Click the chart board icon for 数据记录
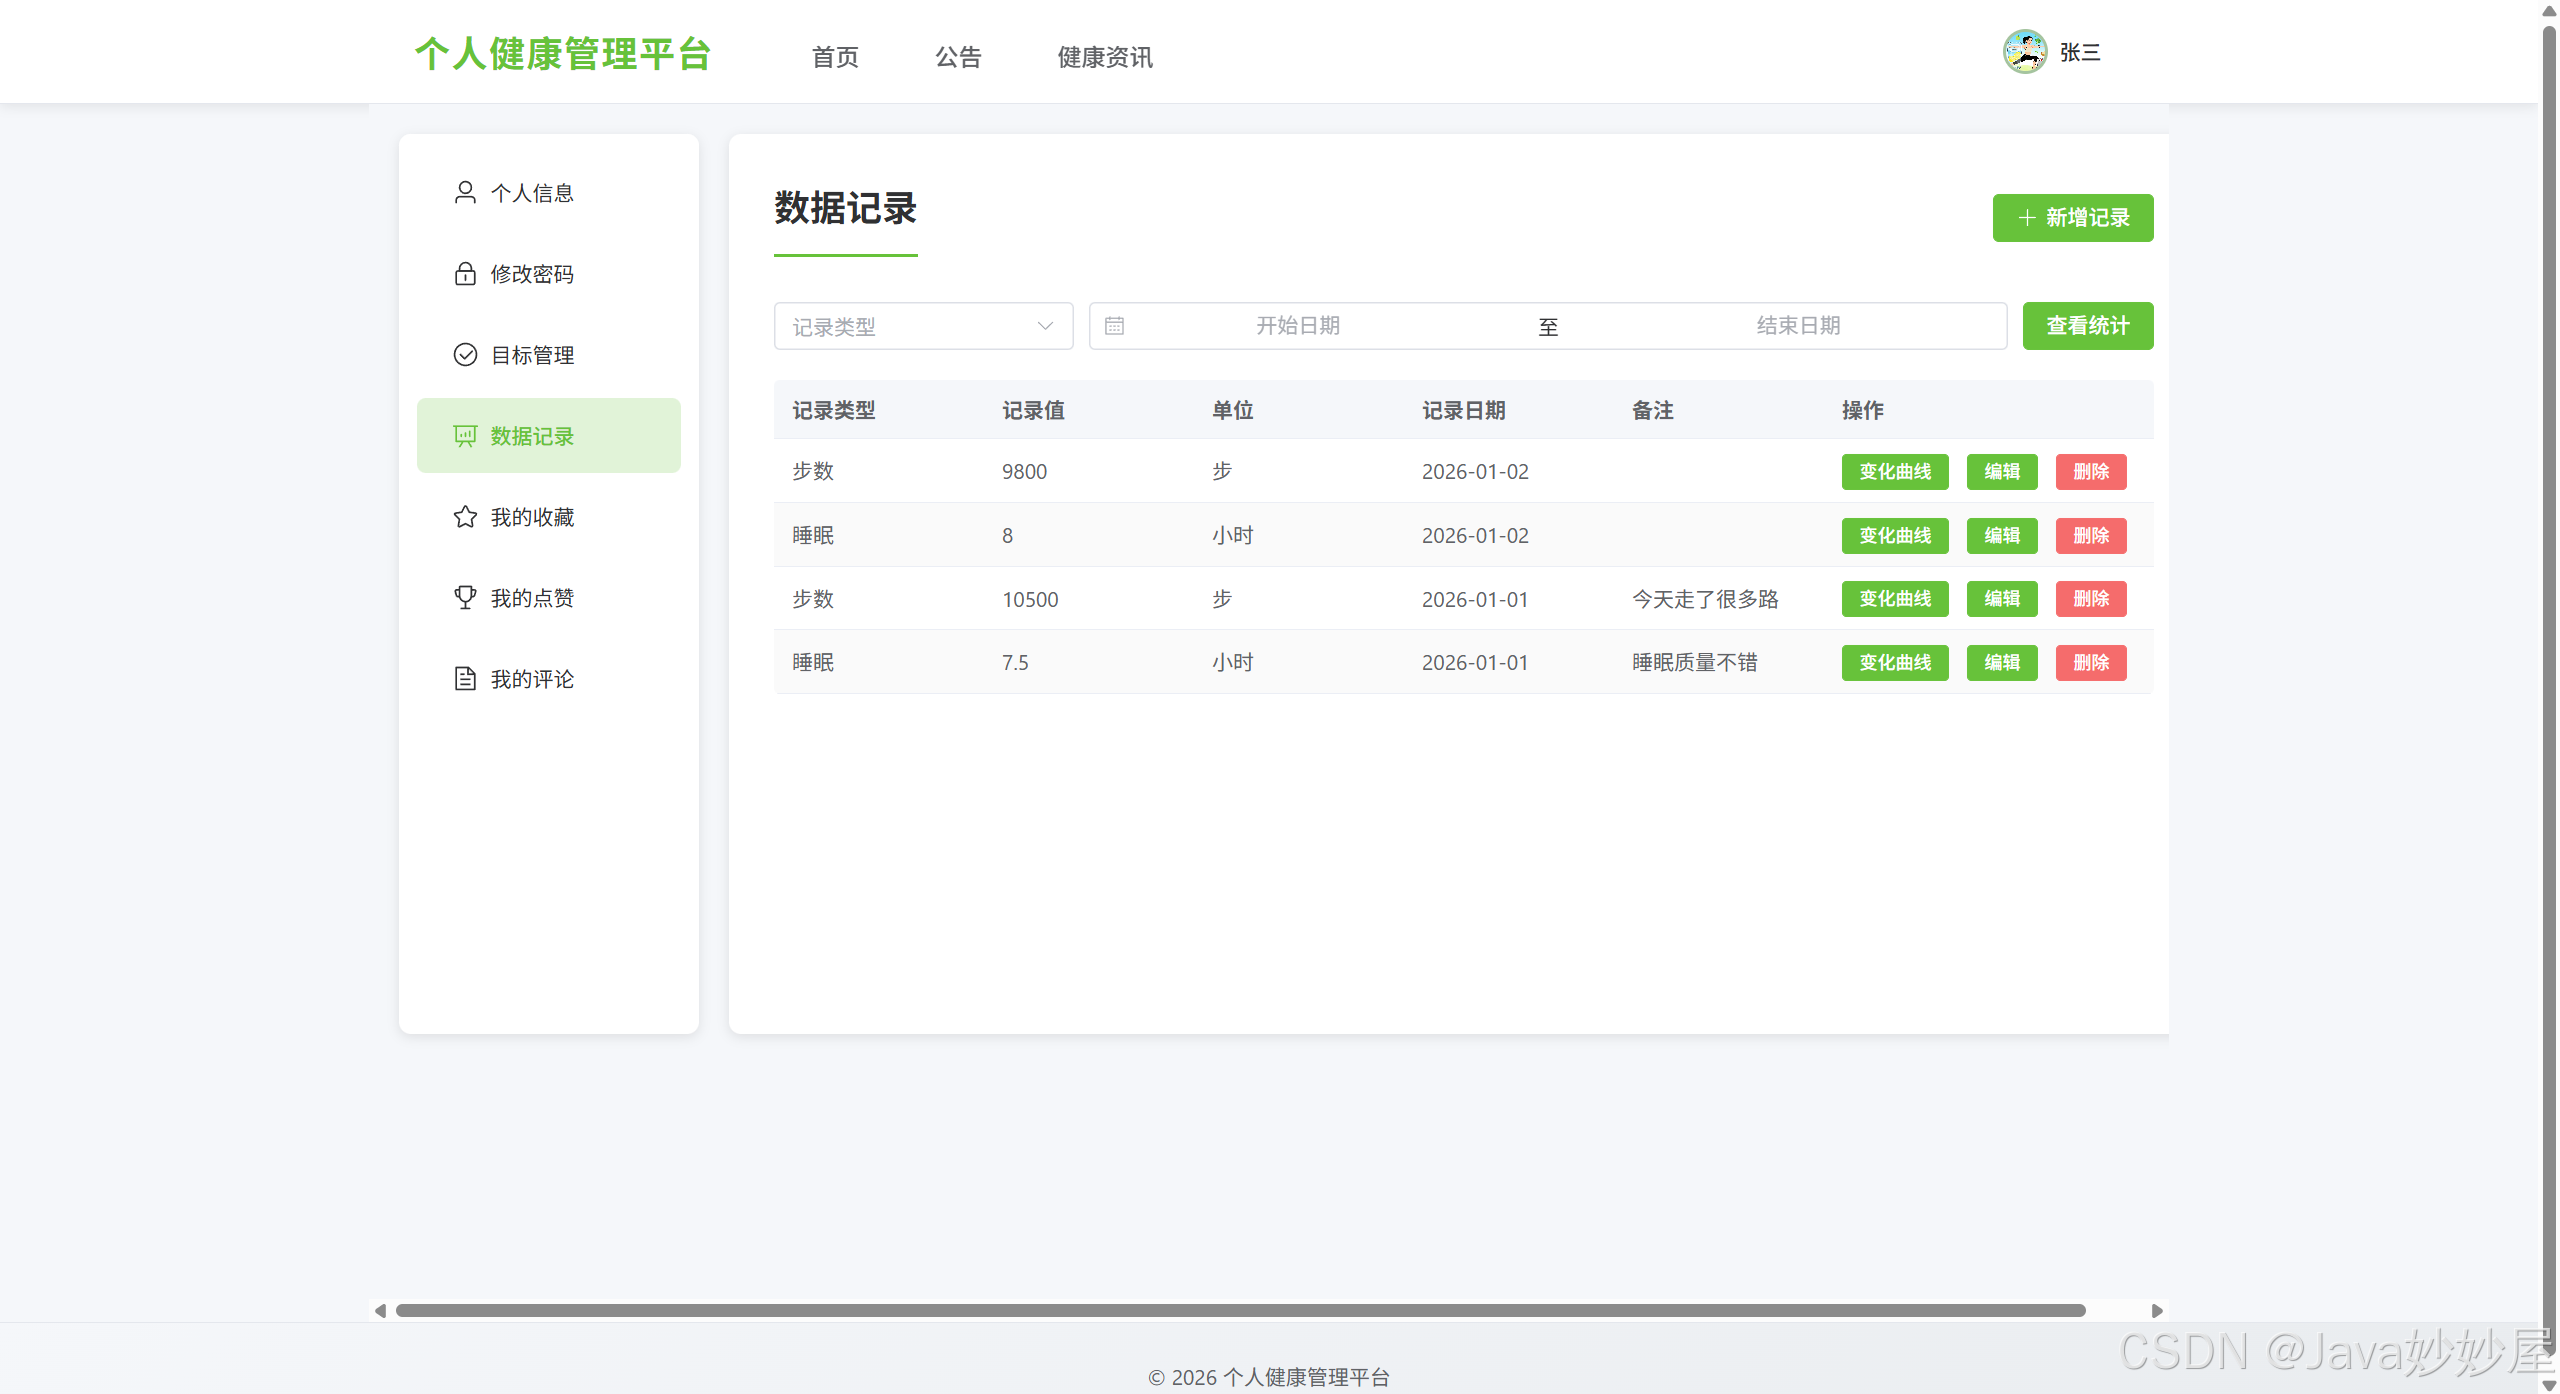 point(465,436)
